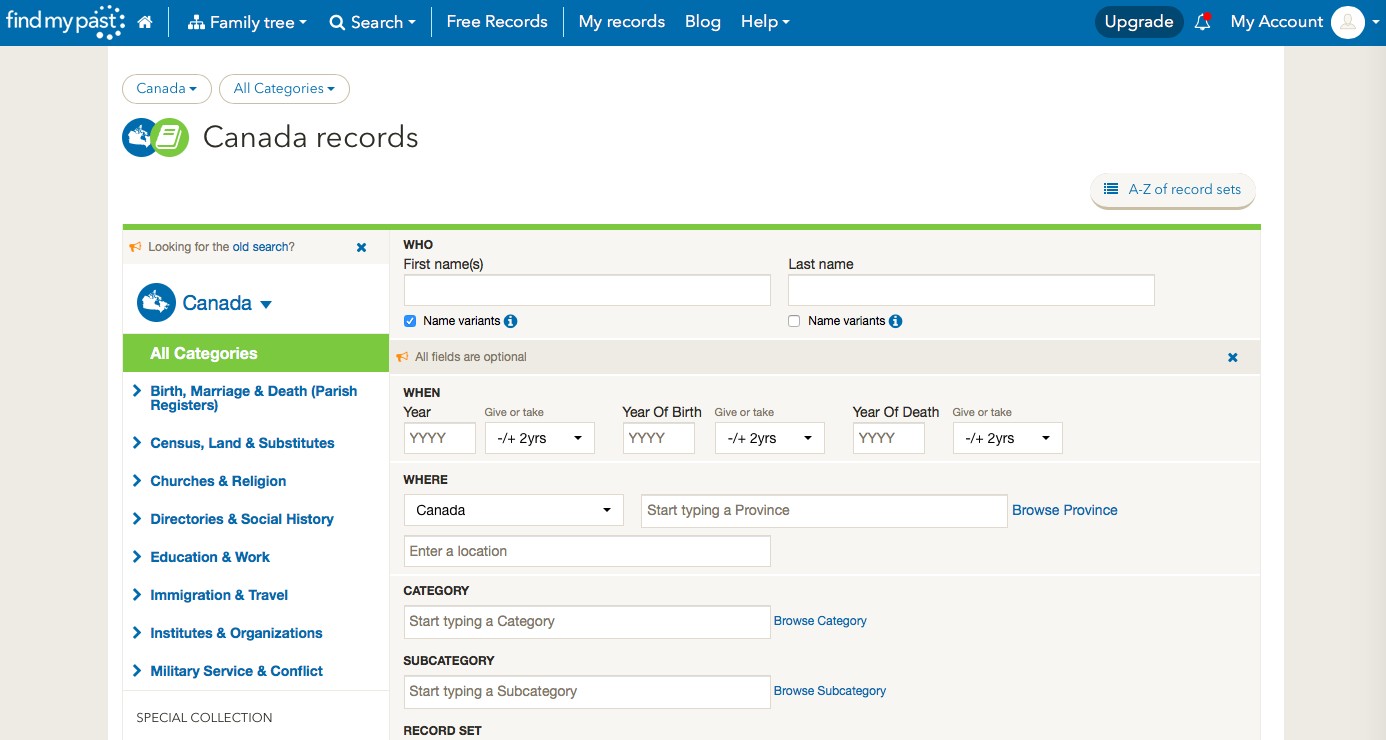Click info icon beside first name variants
The image size is (1386, 740).
pos(511,321)
